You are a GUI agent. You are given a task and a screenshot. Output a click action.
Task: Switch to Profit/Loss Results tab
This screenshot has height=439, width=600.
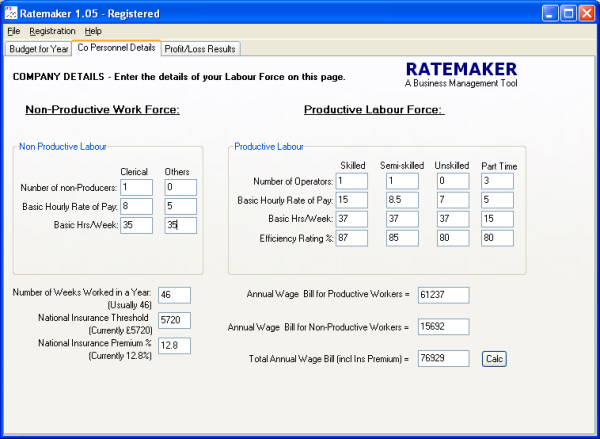click(x=201, y=48)
